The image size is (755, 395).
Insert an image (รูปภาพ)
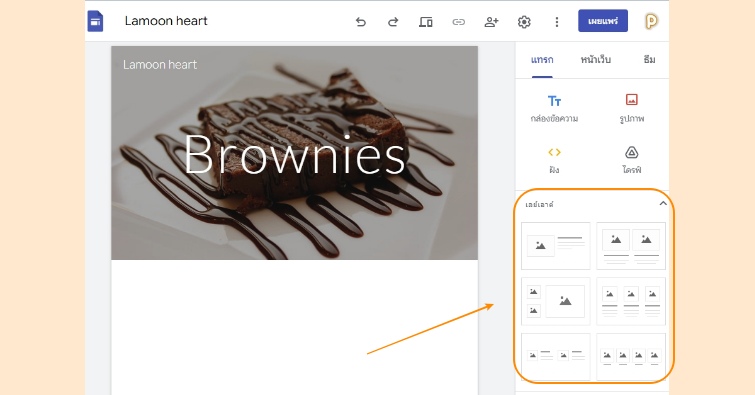pos(631,108)
